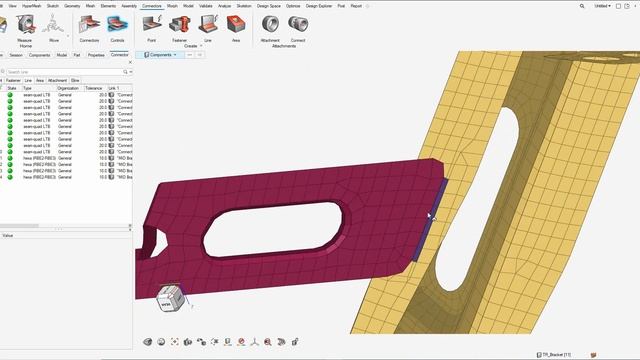The width and height of the screenshot is (640, 360).
Task: Click the search icon in the connector browser
Action: [x=125, y=72]
